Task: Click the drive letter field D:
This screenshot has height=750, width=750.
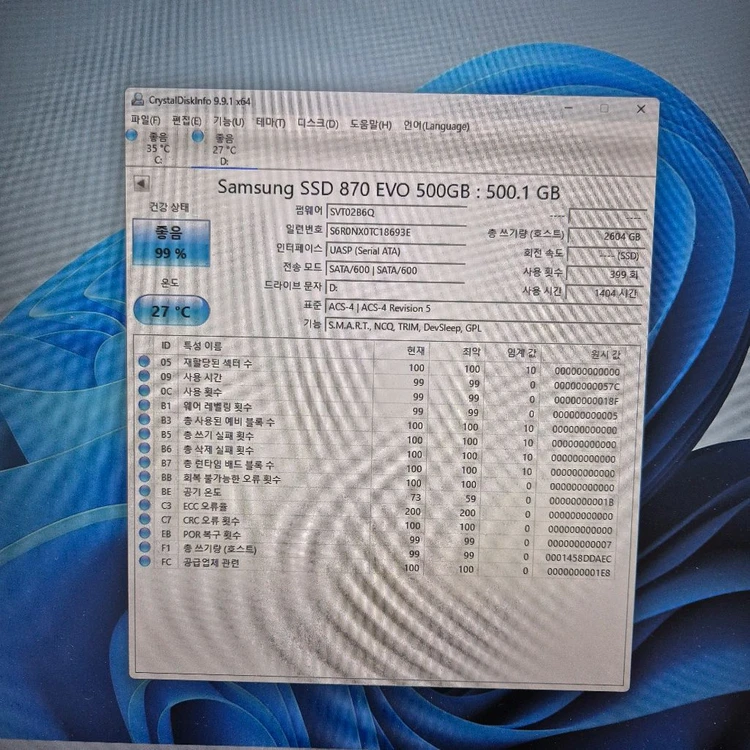Action: 395,288
